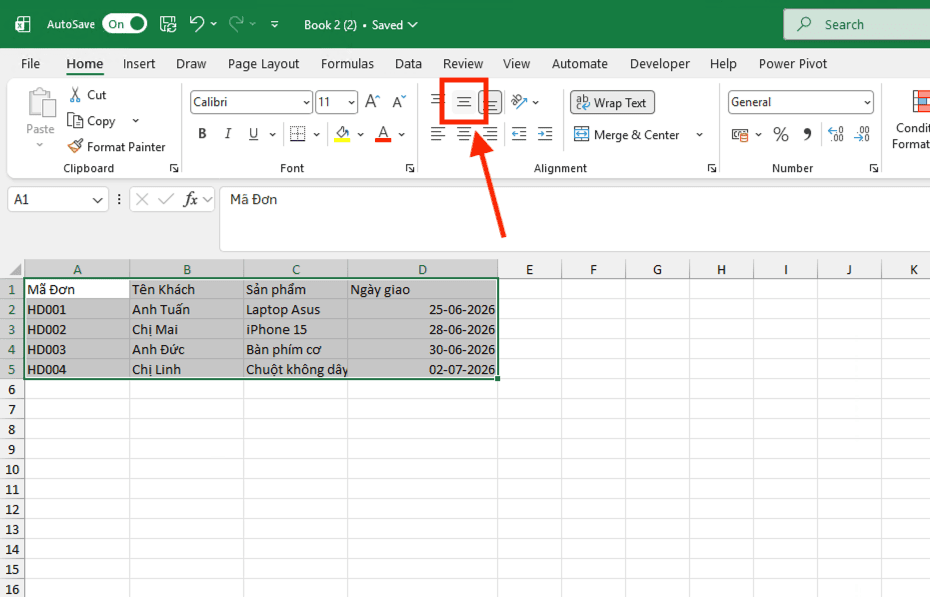Open the Power Pivot tab
Screen dimensions: 930x597
pos(792,63)
